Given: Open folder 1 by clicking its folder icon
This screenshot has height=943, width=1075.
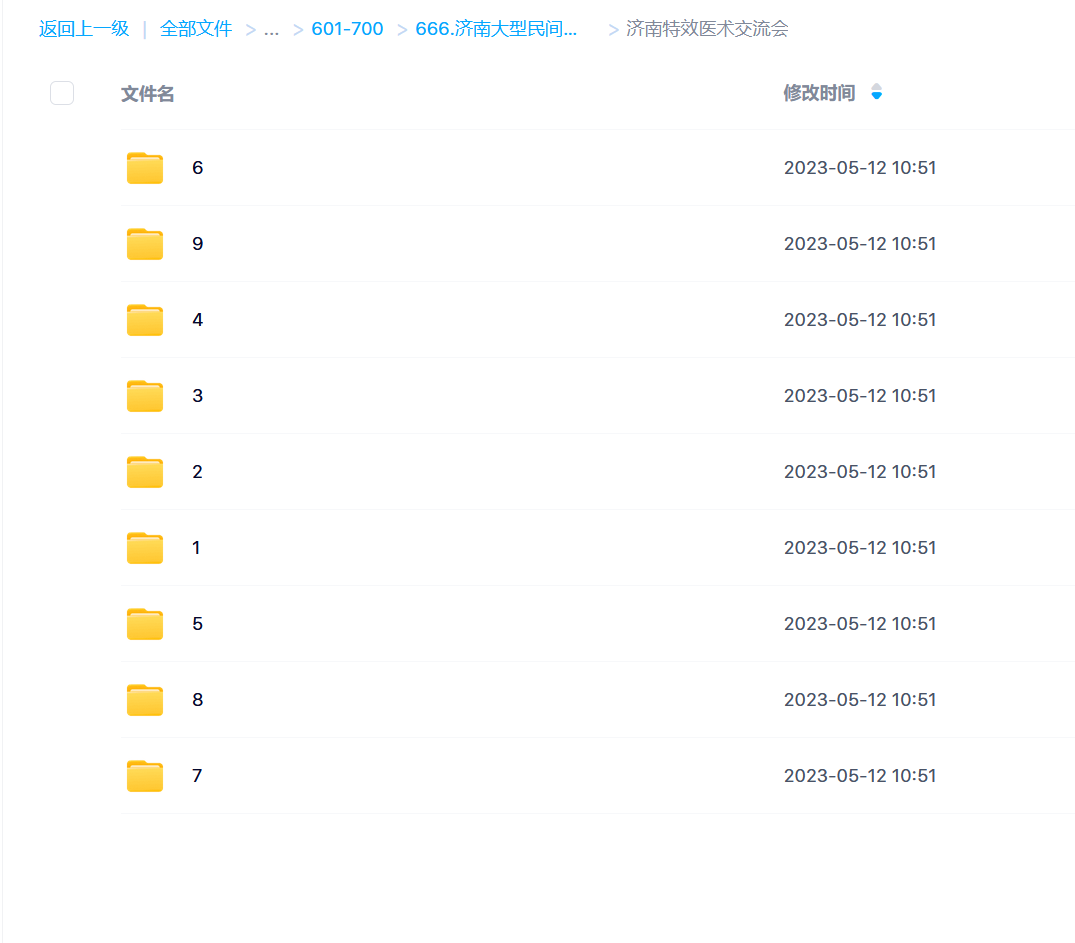Looking at the screenshot, I should coord(144,547).
